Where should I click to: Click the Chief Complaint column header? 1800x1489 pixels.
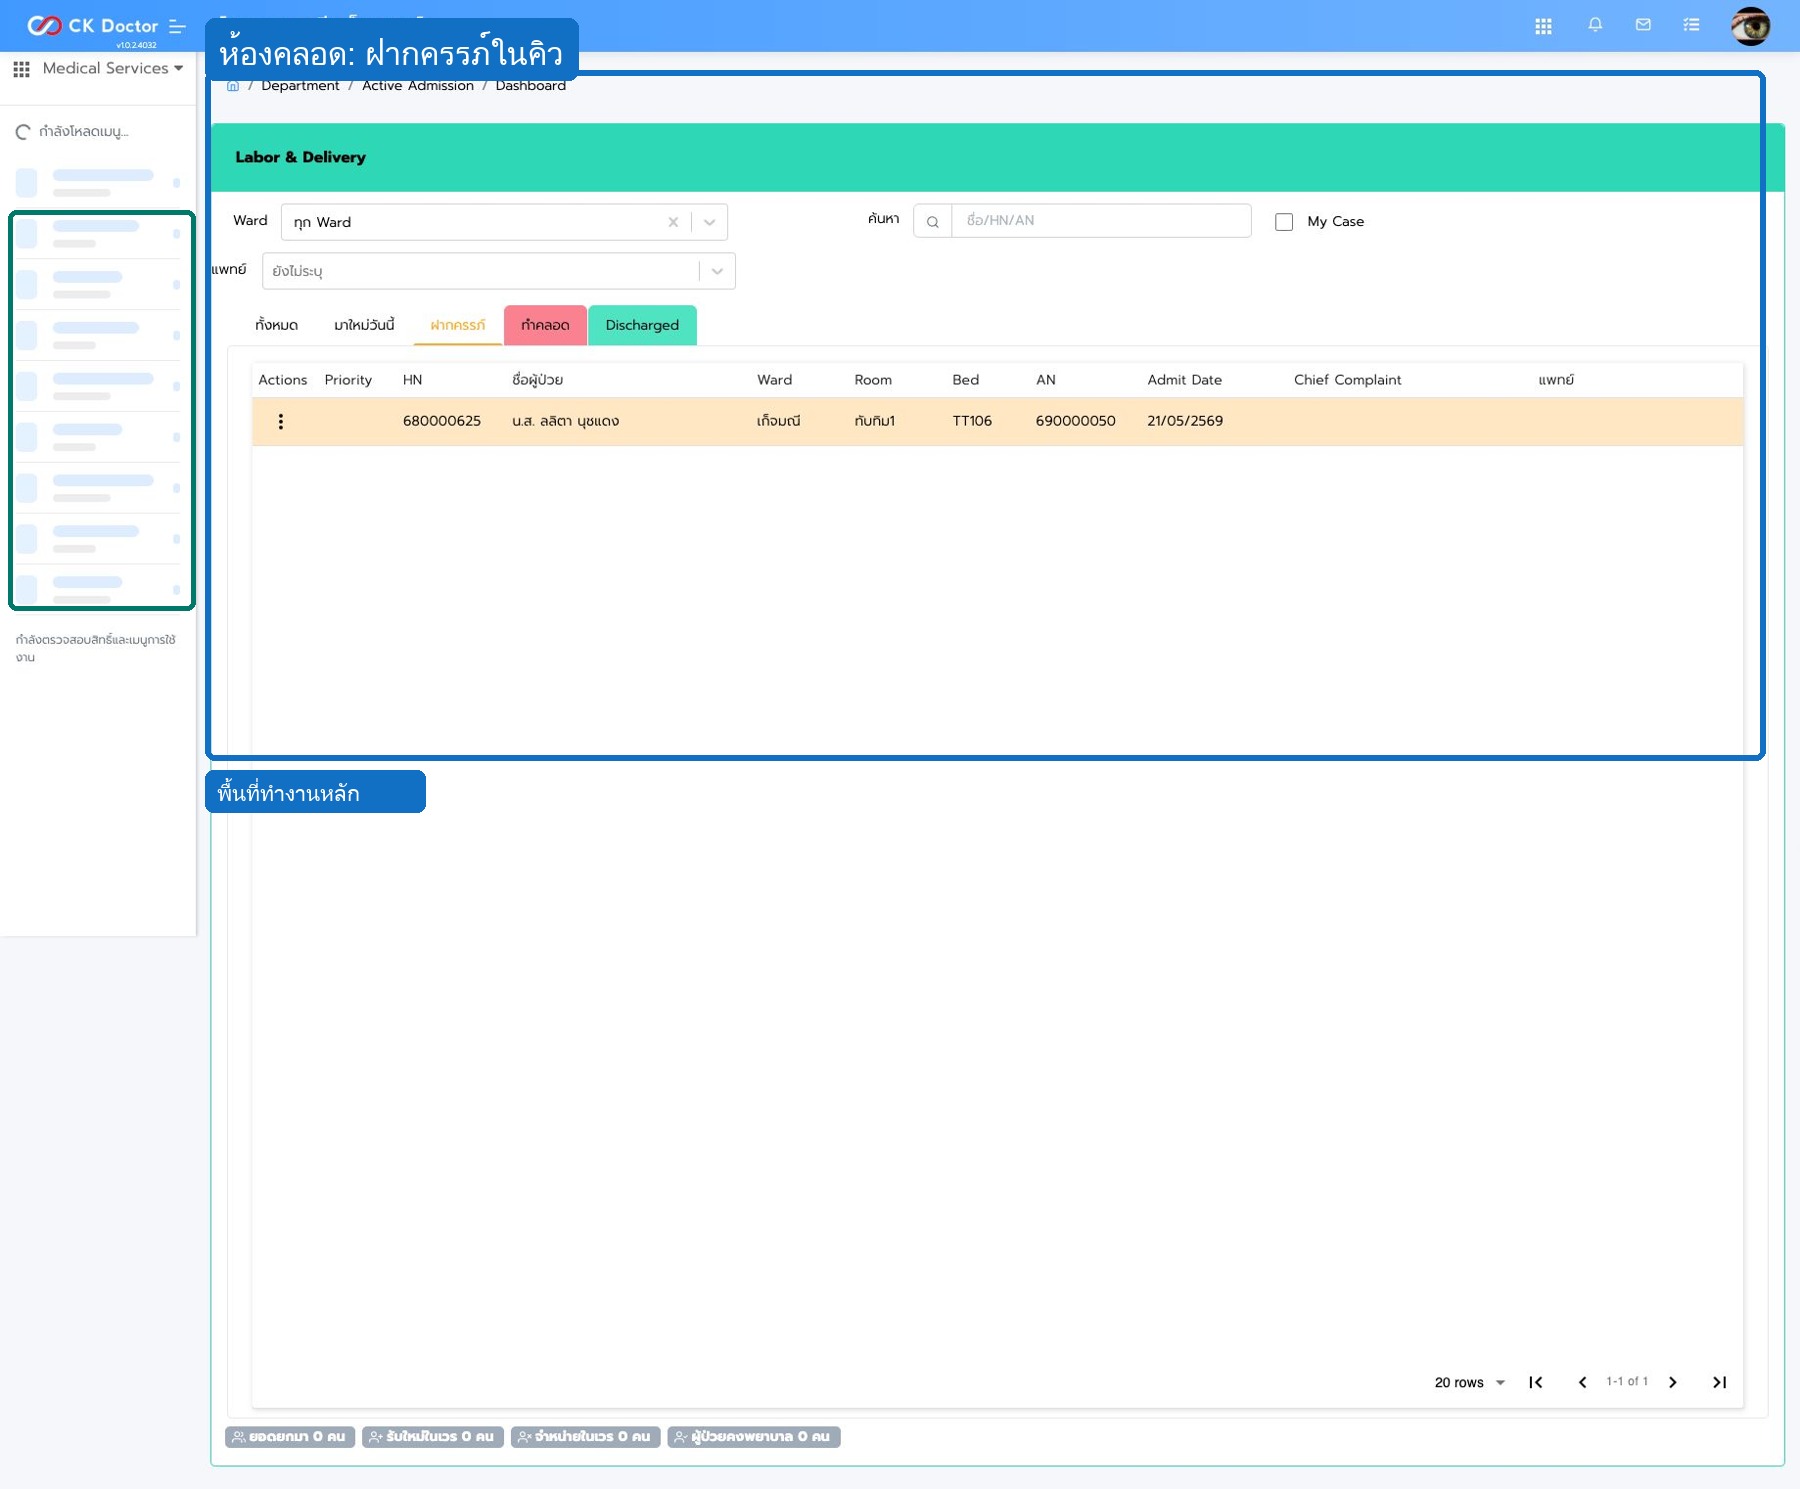click(x=1347, y=380)
